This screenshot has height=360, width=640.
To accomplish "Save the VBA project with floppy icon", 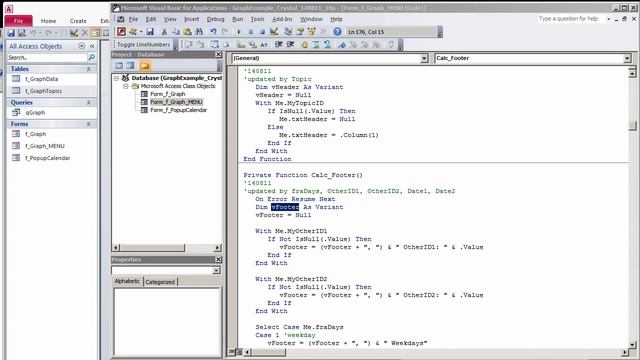I will click(150, 31).
